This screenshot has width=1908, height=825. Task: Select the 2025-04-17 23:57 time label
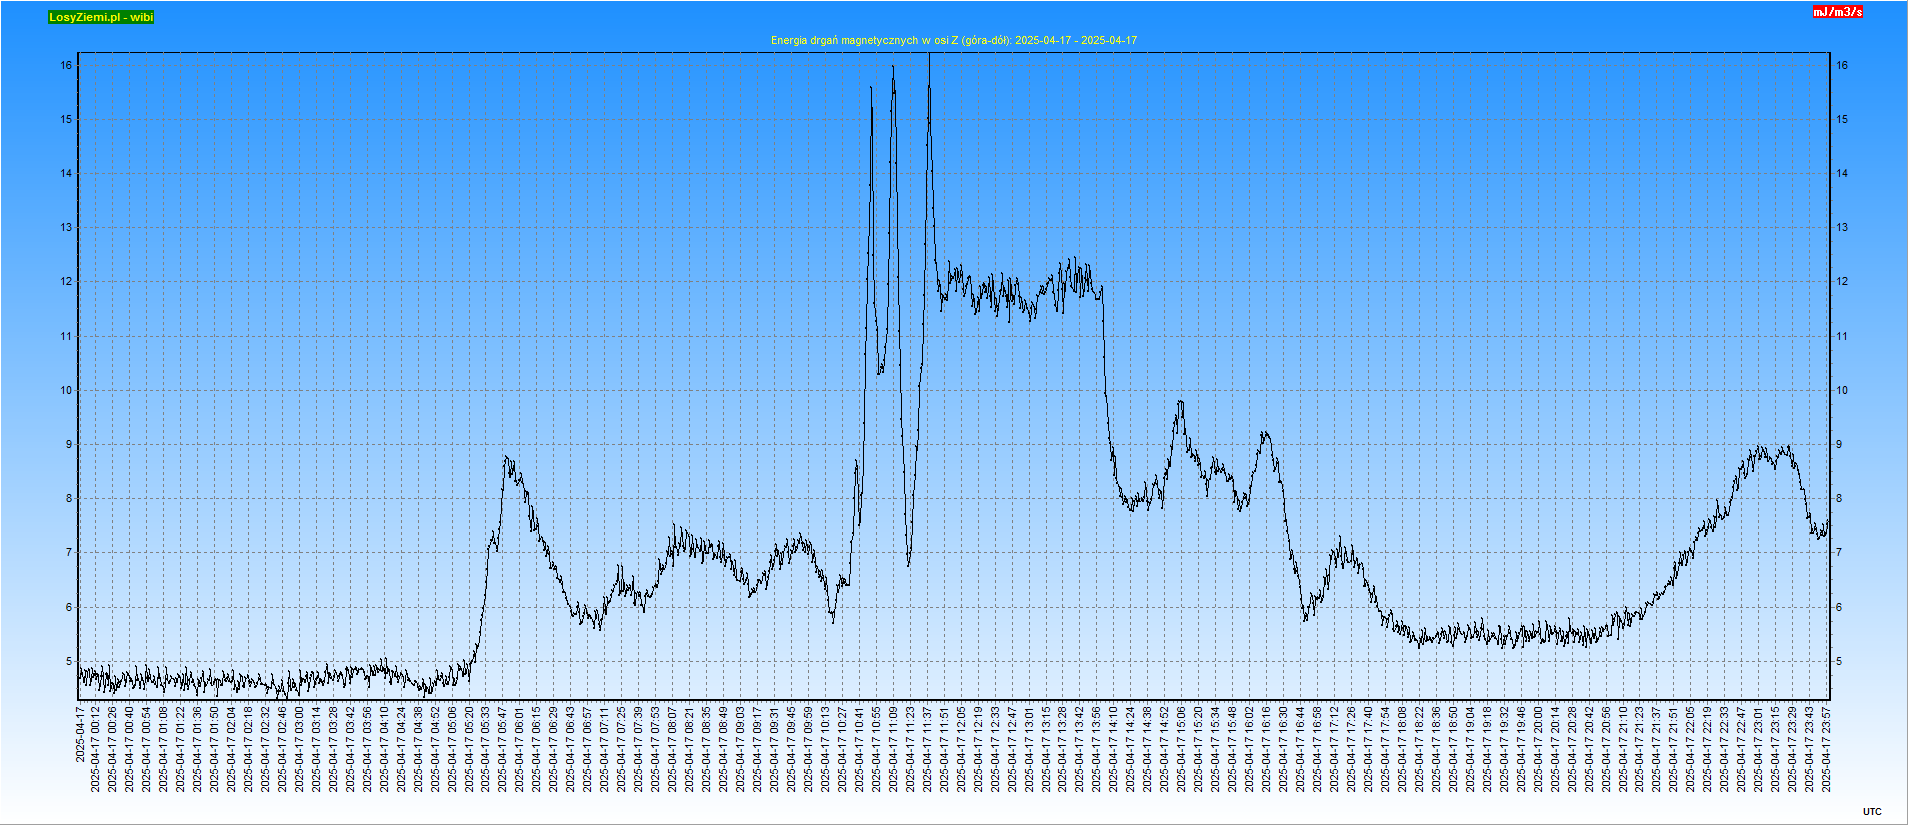pos(1827,749)
